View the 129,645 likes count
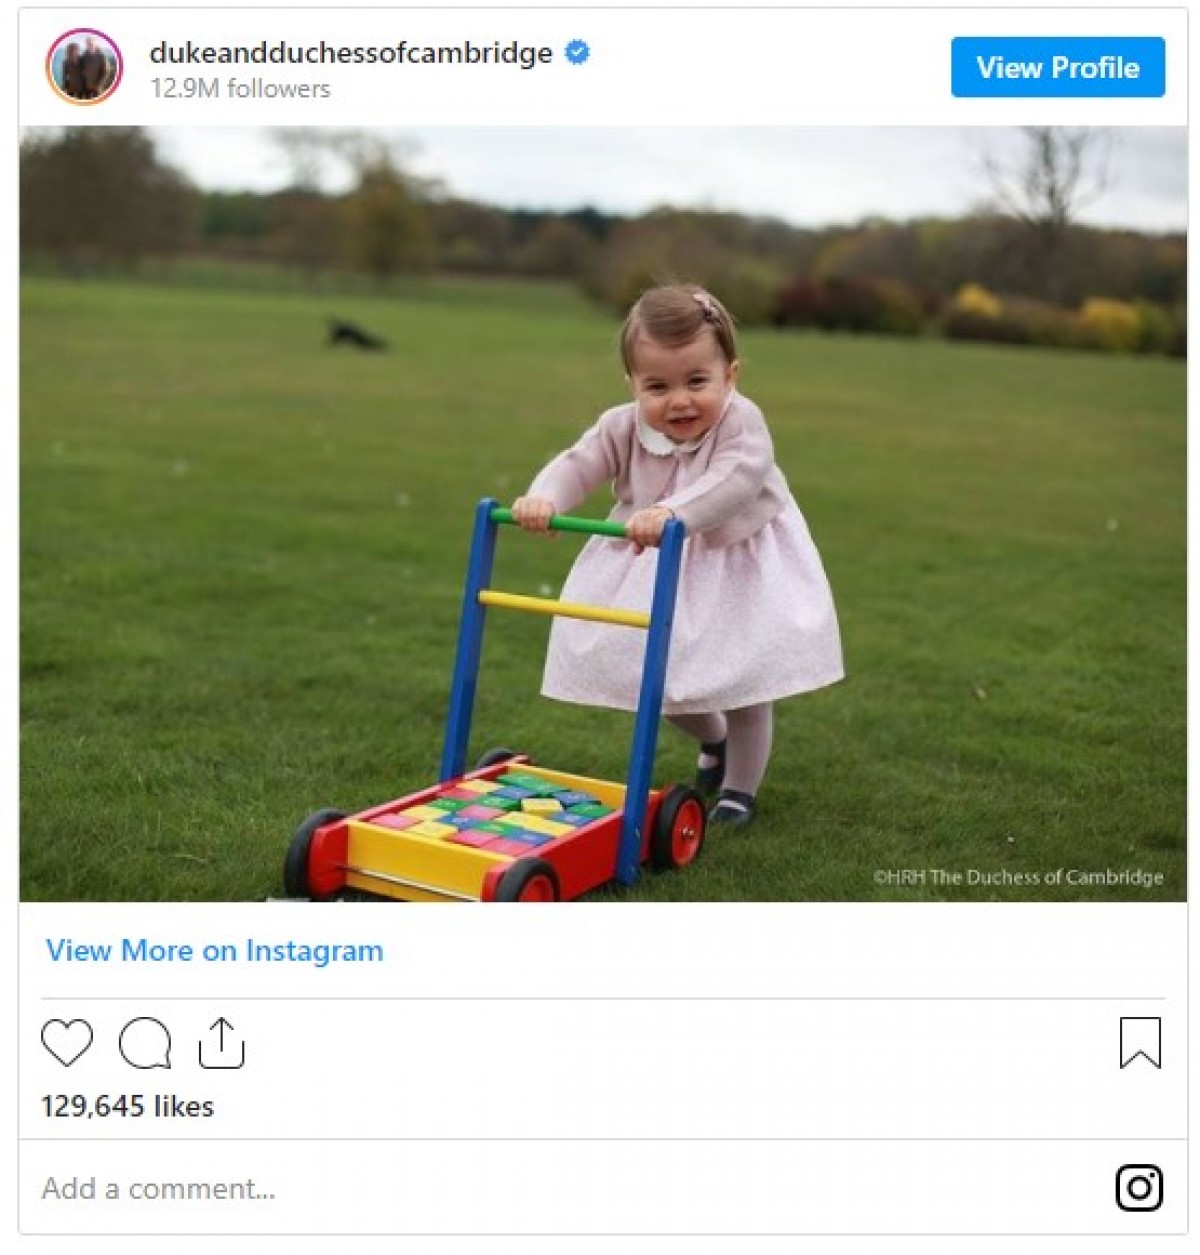Screen dimensions: 1200x1255 [x=127, y=1106]
